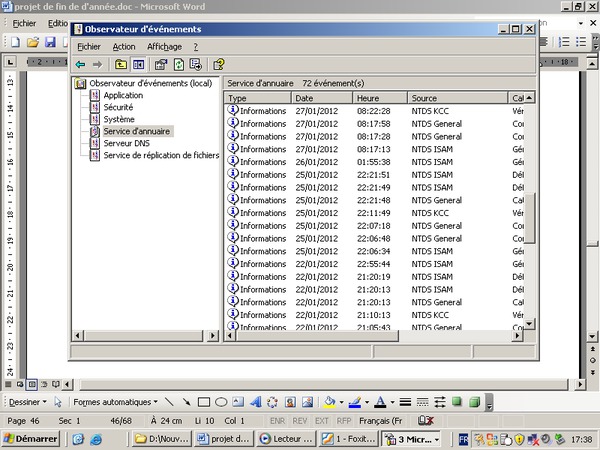
Task: Click the back arrow in Event Viewer toolbar
Action: (x=80, y=64)
